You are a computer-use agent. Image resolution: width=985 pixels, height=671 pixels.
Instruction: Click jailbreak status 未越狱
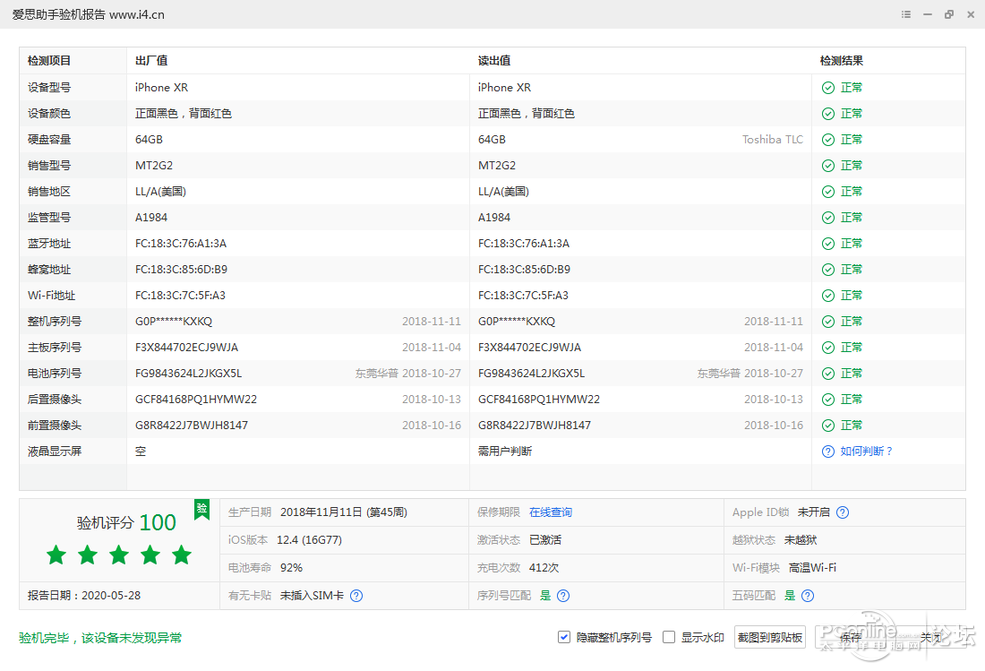[800, 540]
